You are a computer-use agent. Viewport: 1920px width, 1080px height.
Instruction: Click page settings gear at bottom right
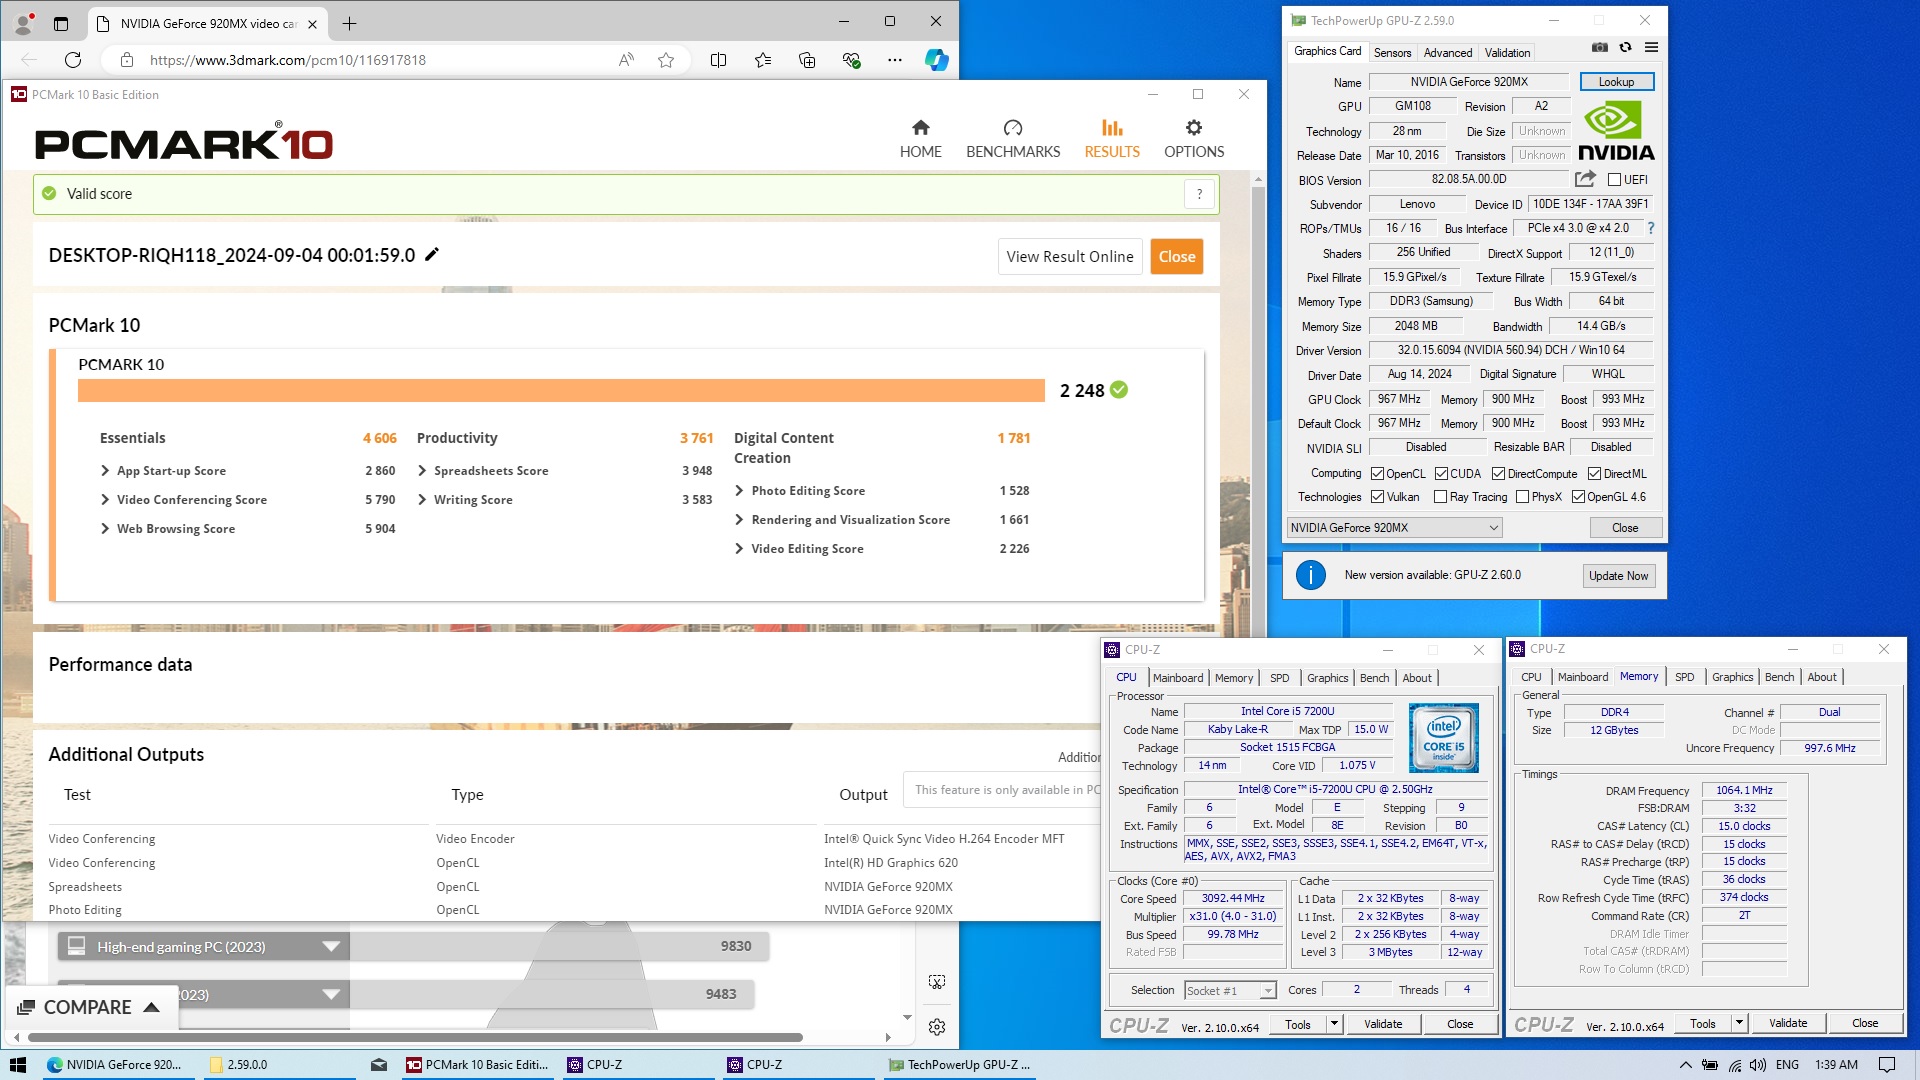[937, 1027]
